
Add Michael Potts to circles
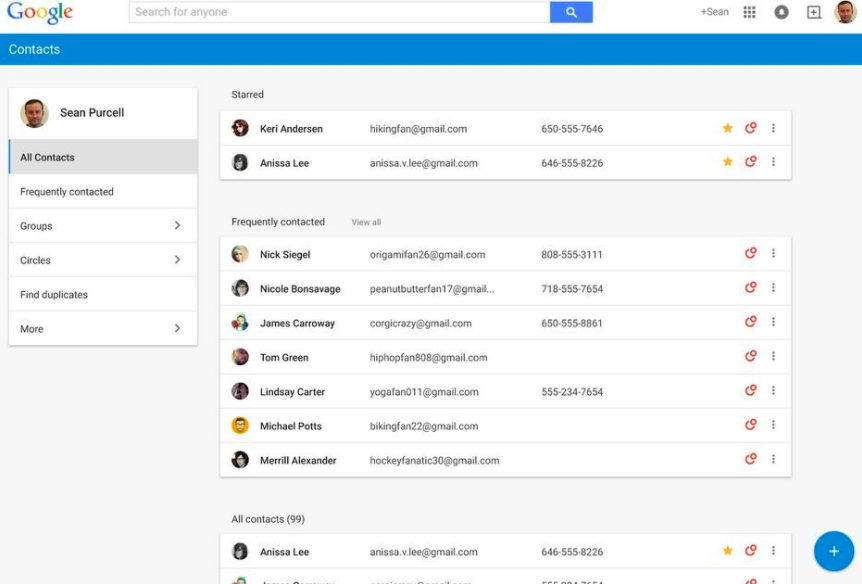(750, 425)
